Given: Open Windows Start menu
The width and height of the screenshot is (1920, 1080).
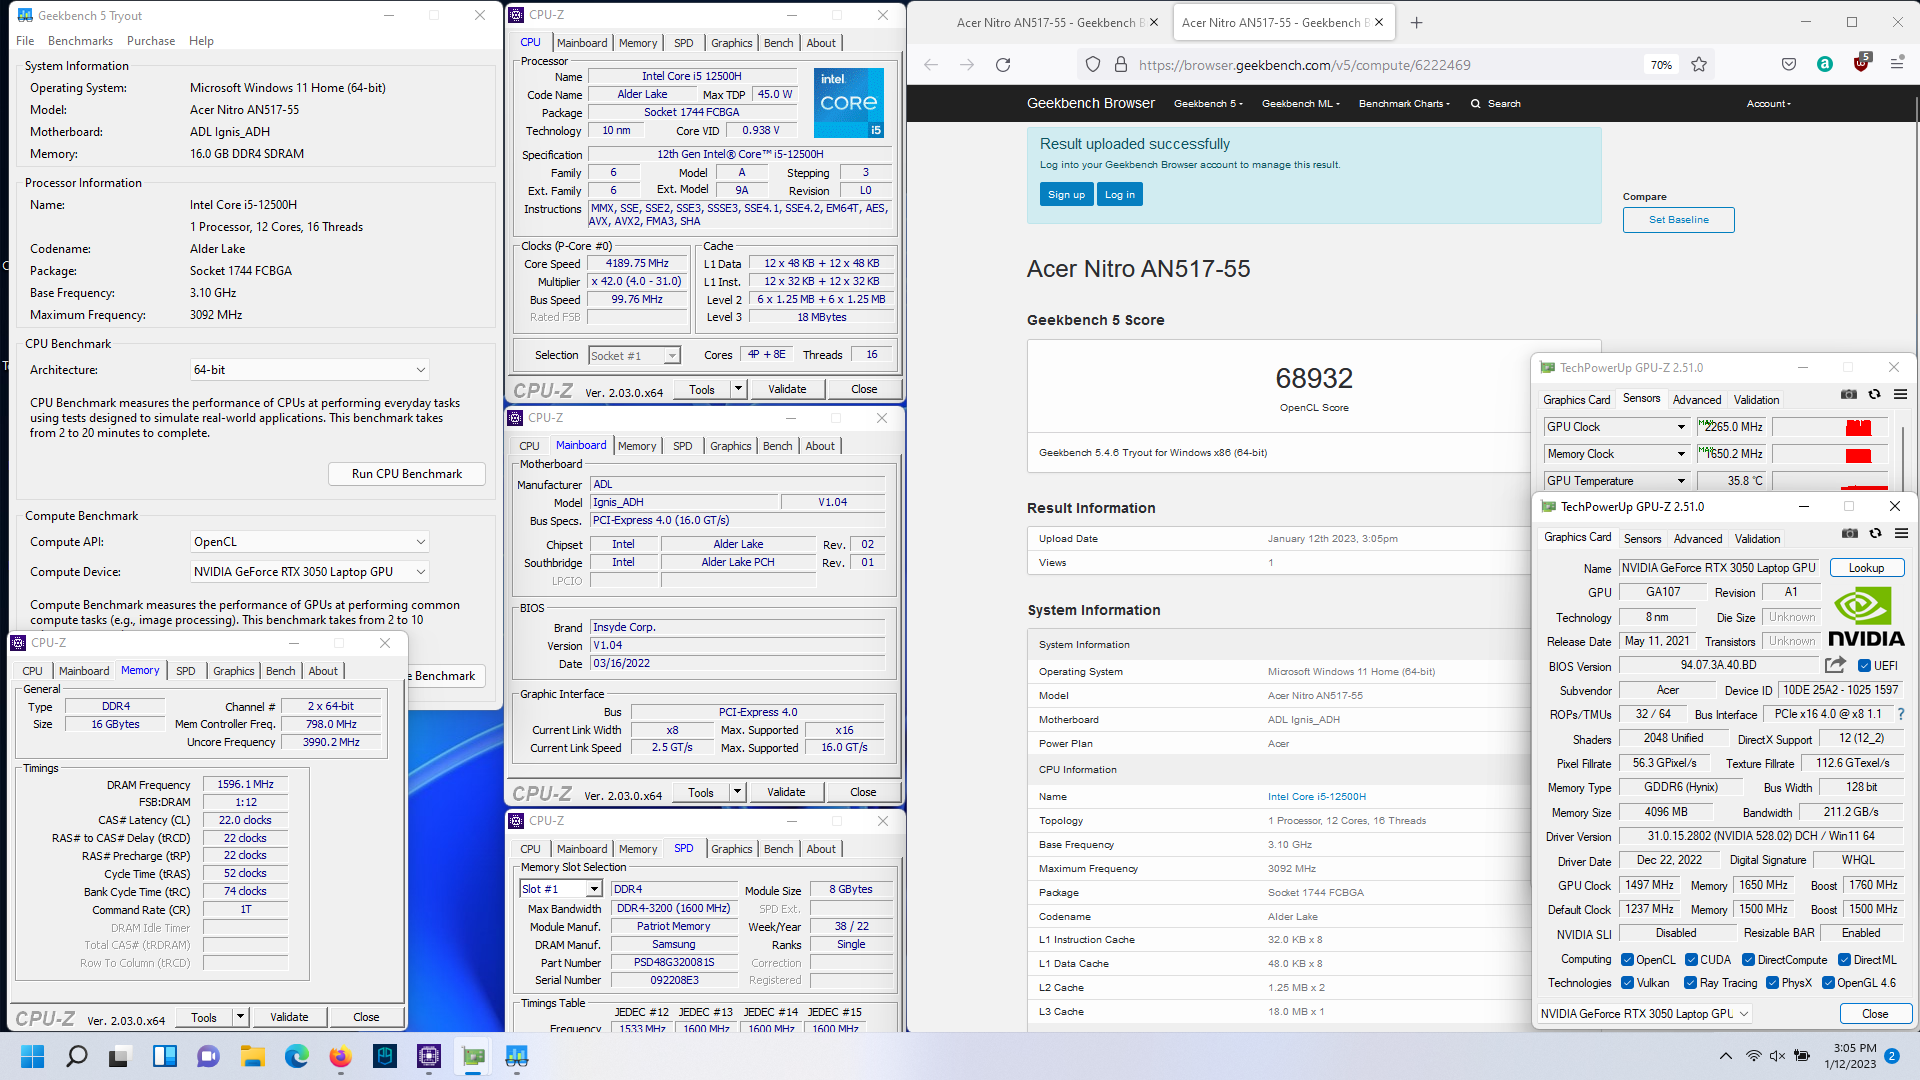Looking at the screenshot, I should coord(33,1056).
